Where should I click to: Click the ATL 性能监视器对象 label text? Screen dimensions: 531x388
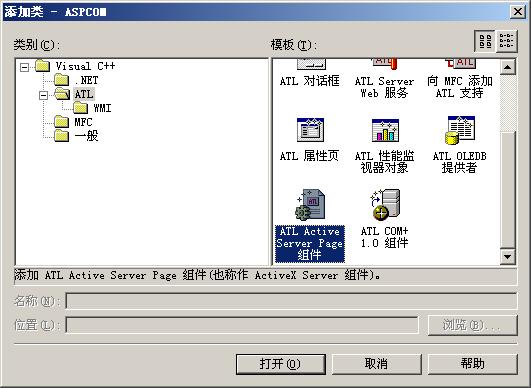384,162
